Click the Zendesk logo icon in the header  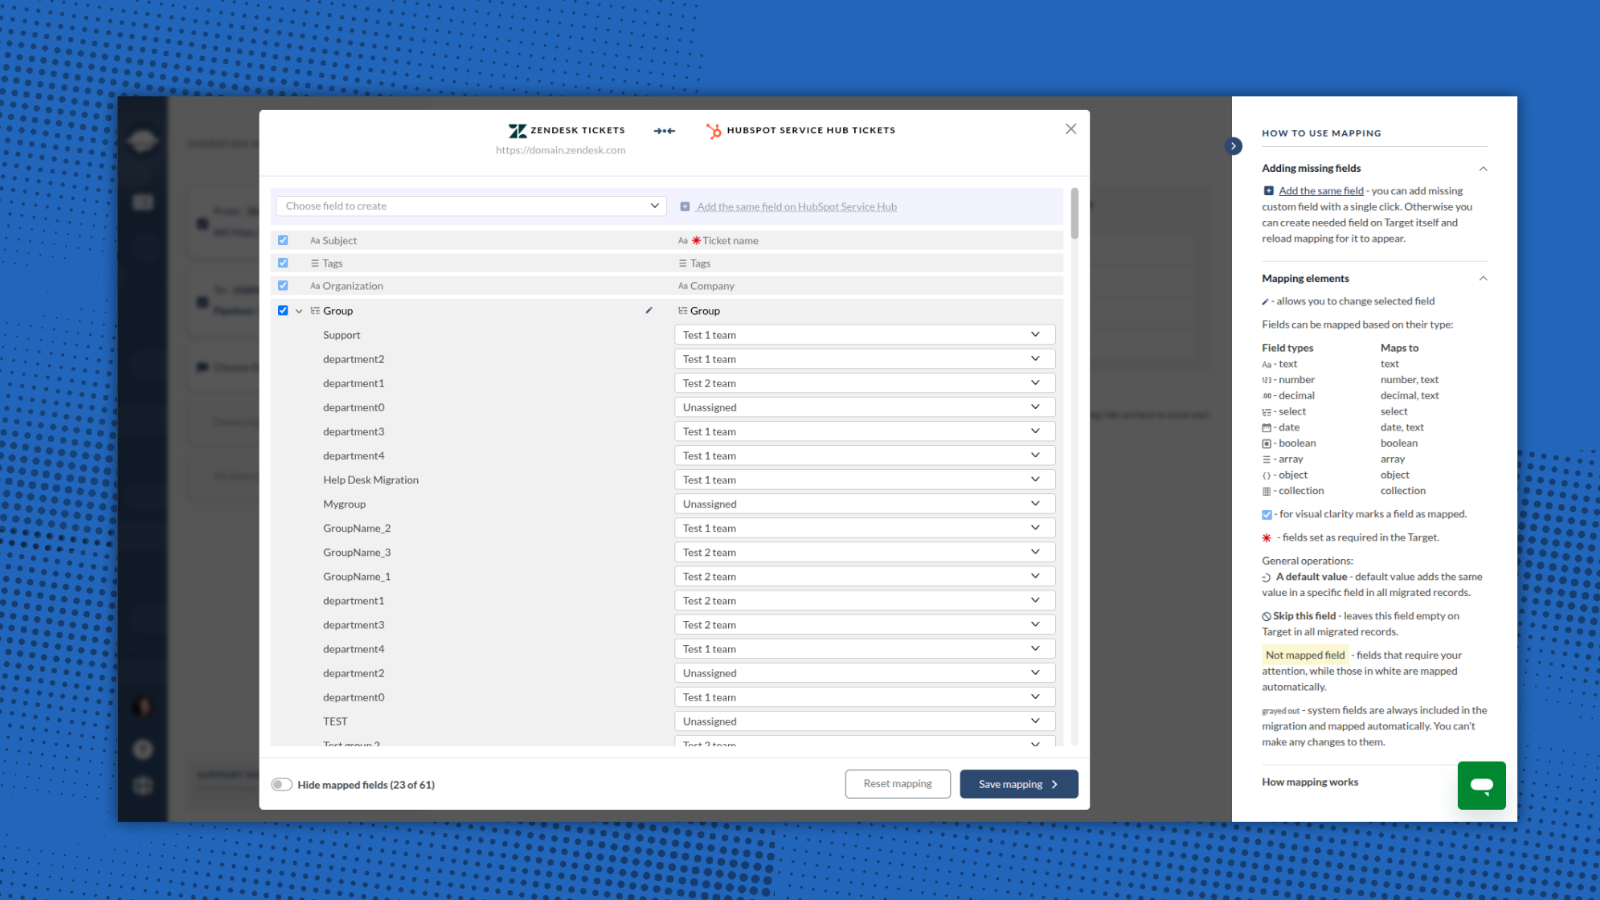click(x=517, y=131)
